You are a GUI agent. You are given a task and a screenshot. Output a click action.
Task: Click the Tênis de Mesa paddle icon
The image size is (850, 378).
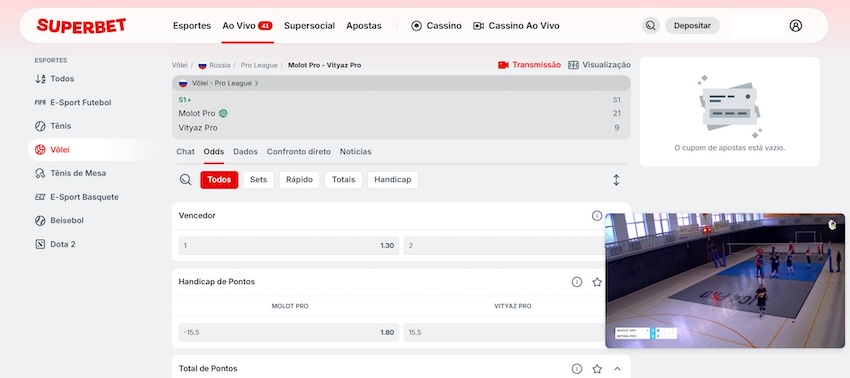40,174
